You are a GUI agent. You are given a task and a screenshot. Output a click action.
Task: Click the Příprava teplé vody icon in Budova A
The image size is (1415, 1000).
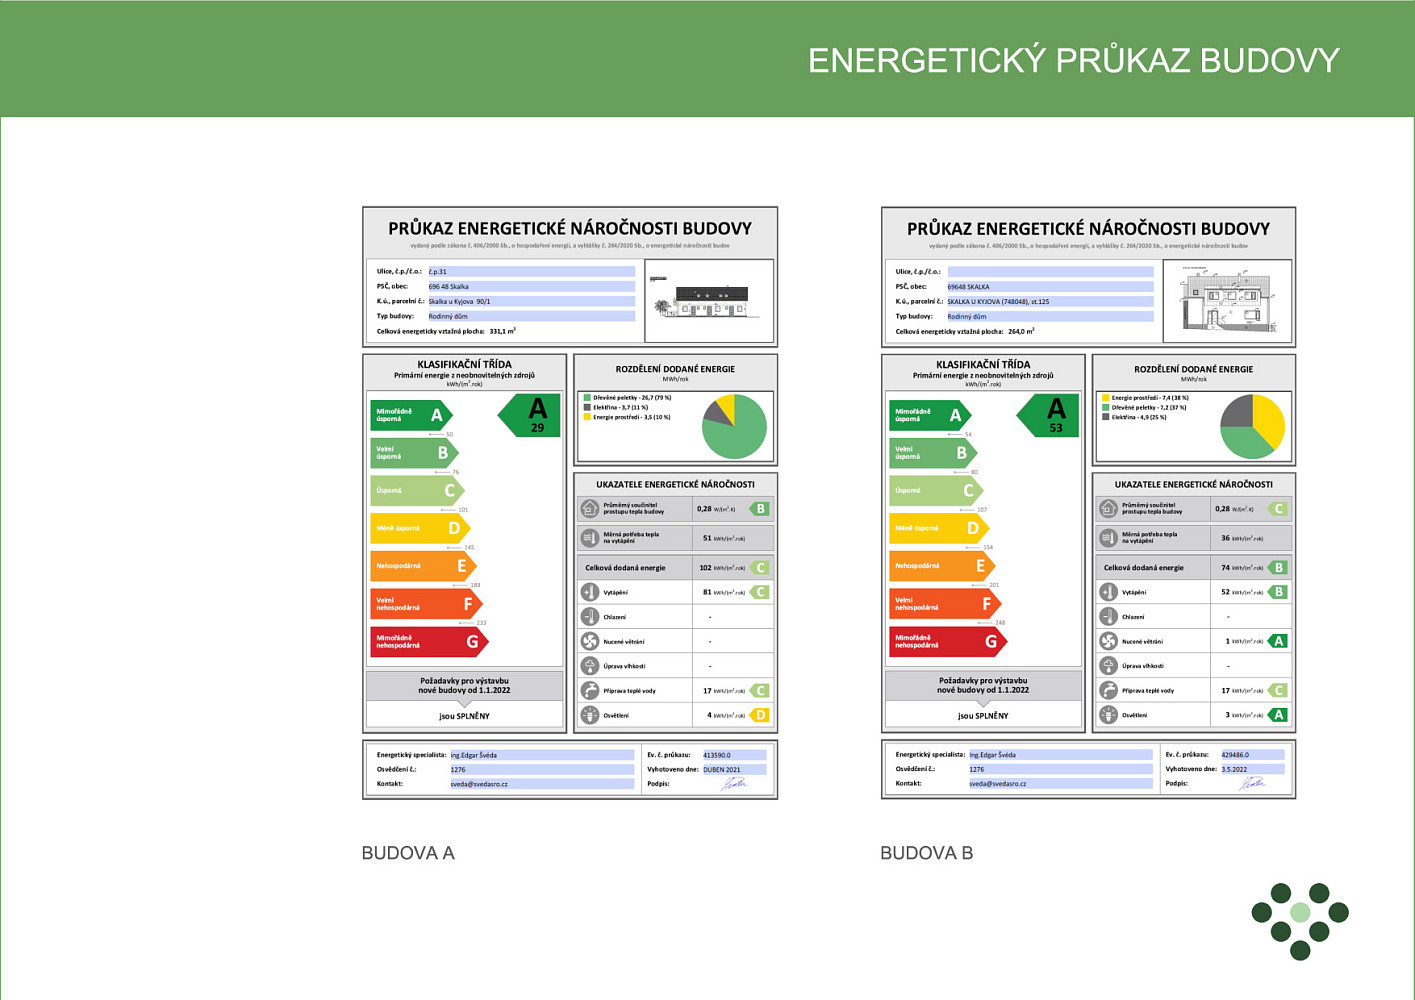(590, 690)
